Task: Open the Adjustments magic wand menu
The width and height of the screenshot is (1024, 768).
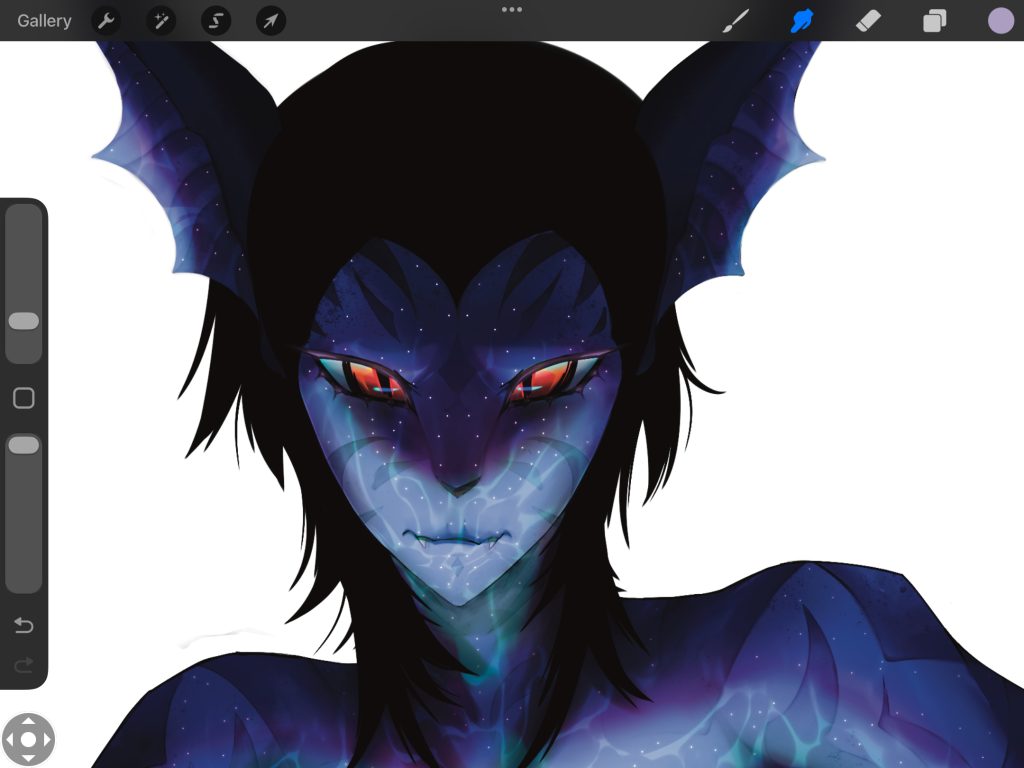Action: [x=161, y=21]
